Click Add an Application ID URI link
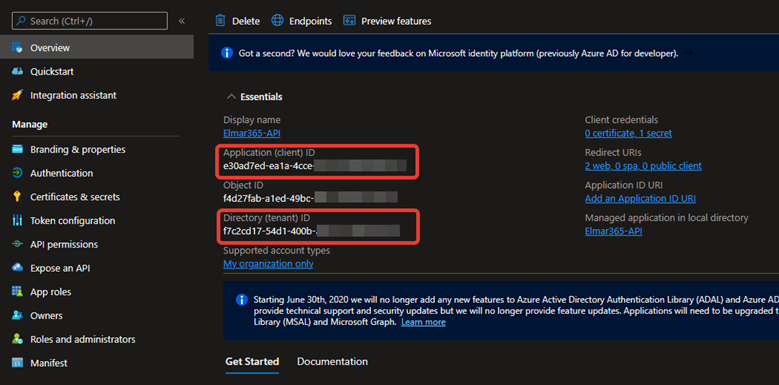 pos(640,199)
